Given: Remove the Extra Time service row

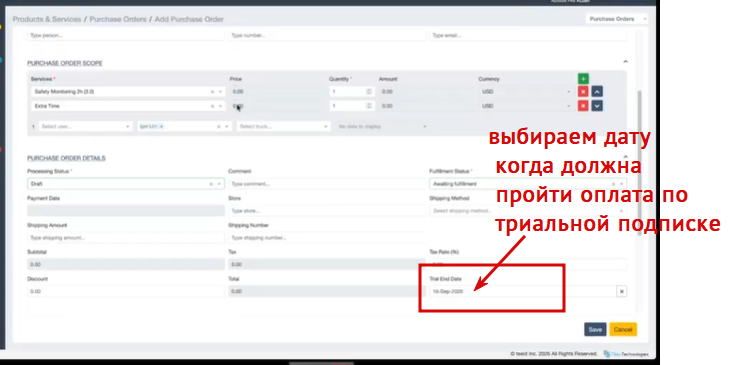Looking at the screenshot, I should (583, 106).
